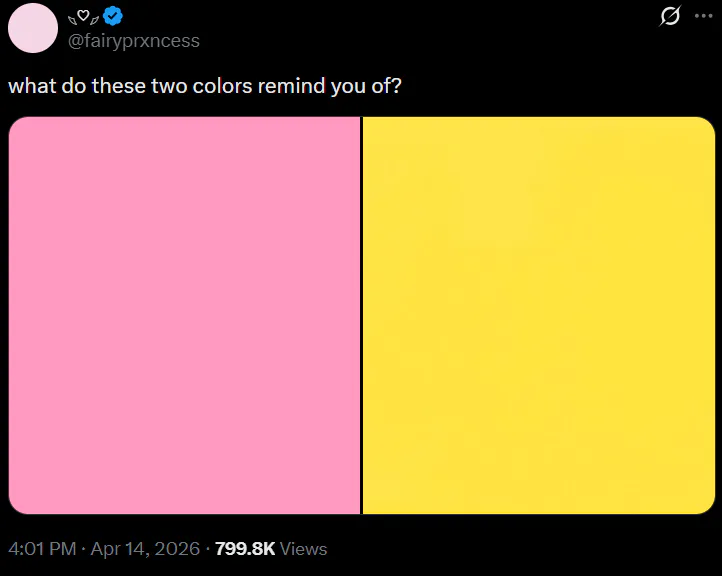Select the pink color swatch

184,315
